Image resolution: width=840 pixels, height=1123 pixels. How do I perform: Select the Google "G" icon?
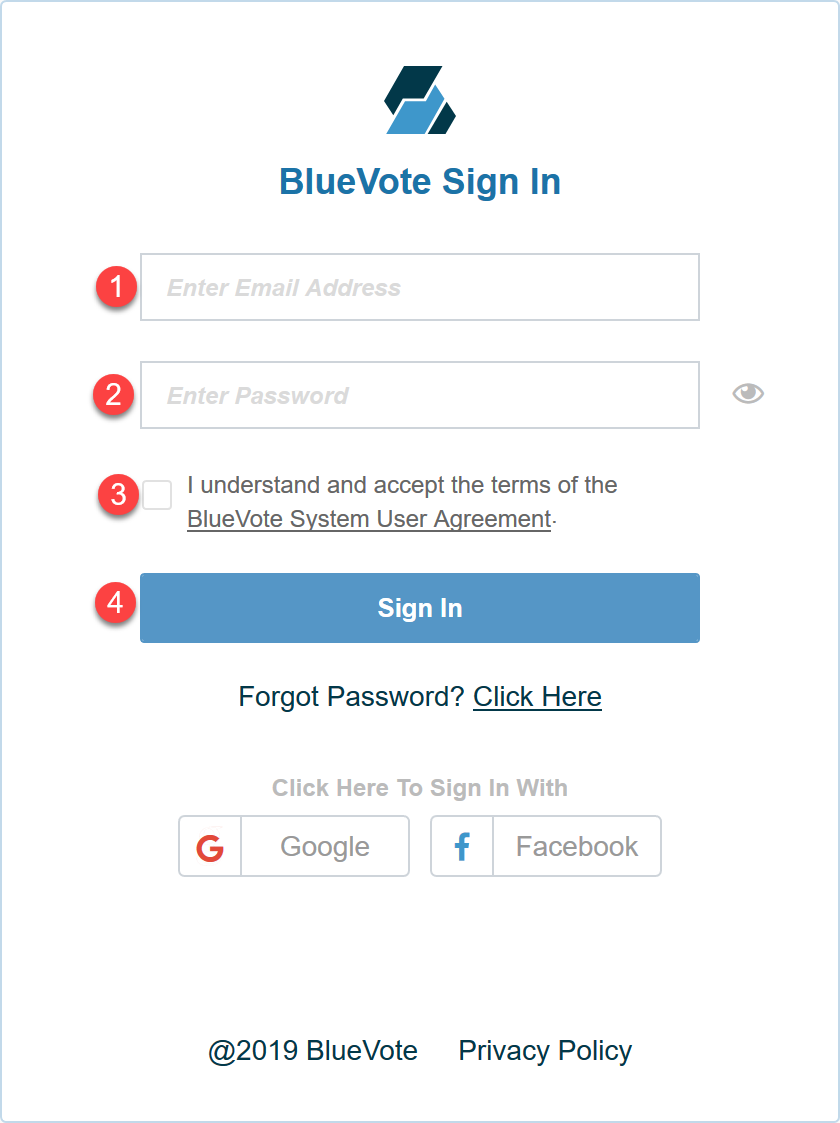point(209,846)
